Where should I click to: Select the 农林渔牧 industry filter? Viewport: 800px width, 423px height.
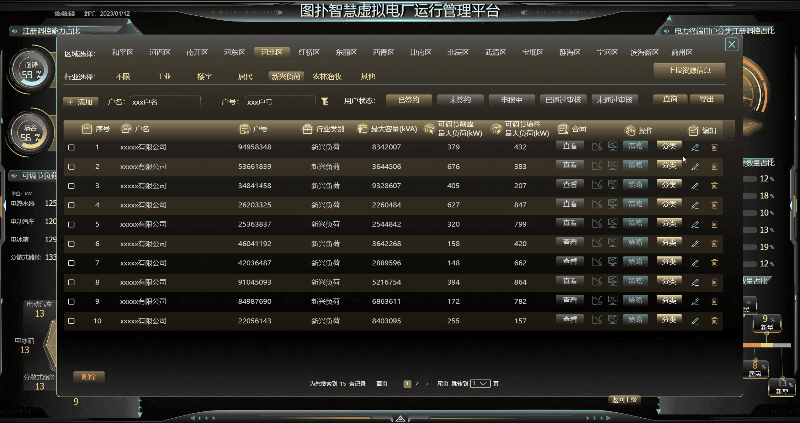(327, 77)
